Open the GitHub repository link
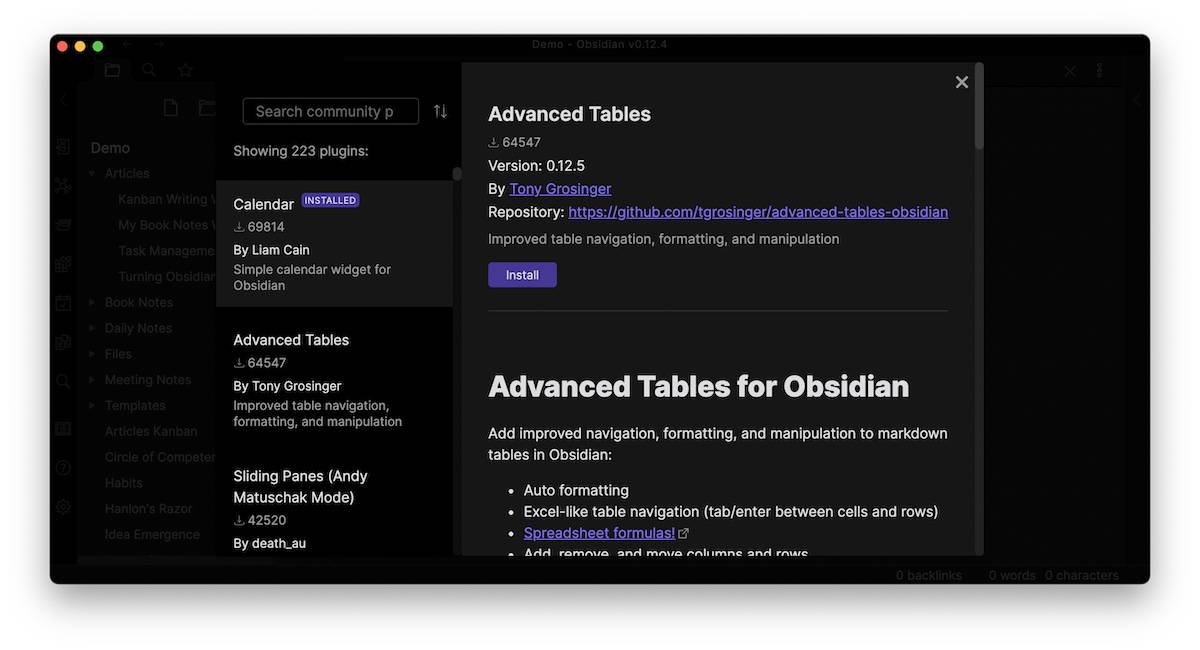 tap(758, 212)
